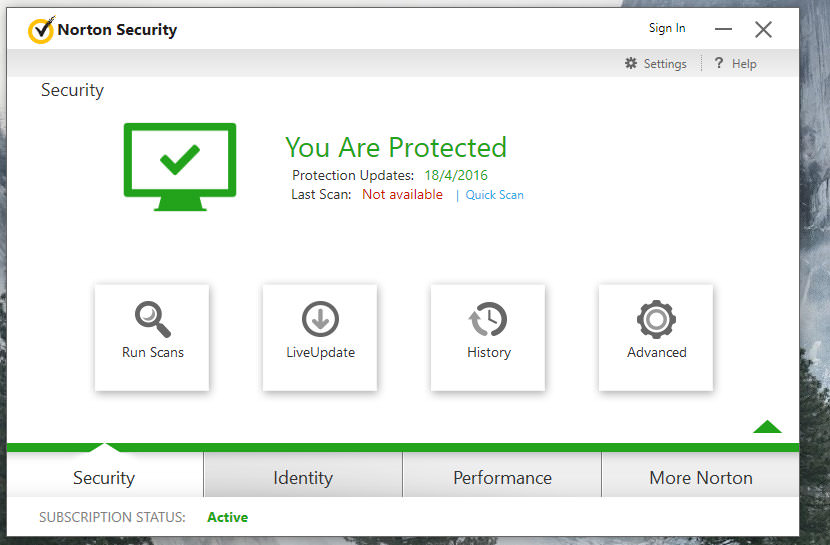Minimize the Norton Security window

click(724, 29)
